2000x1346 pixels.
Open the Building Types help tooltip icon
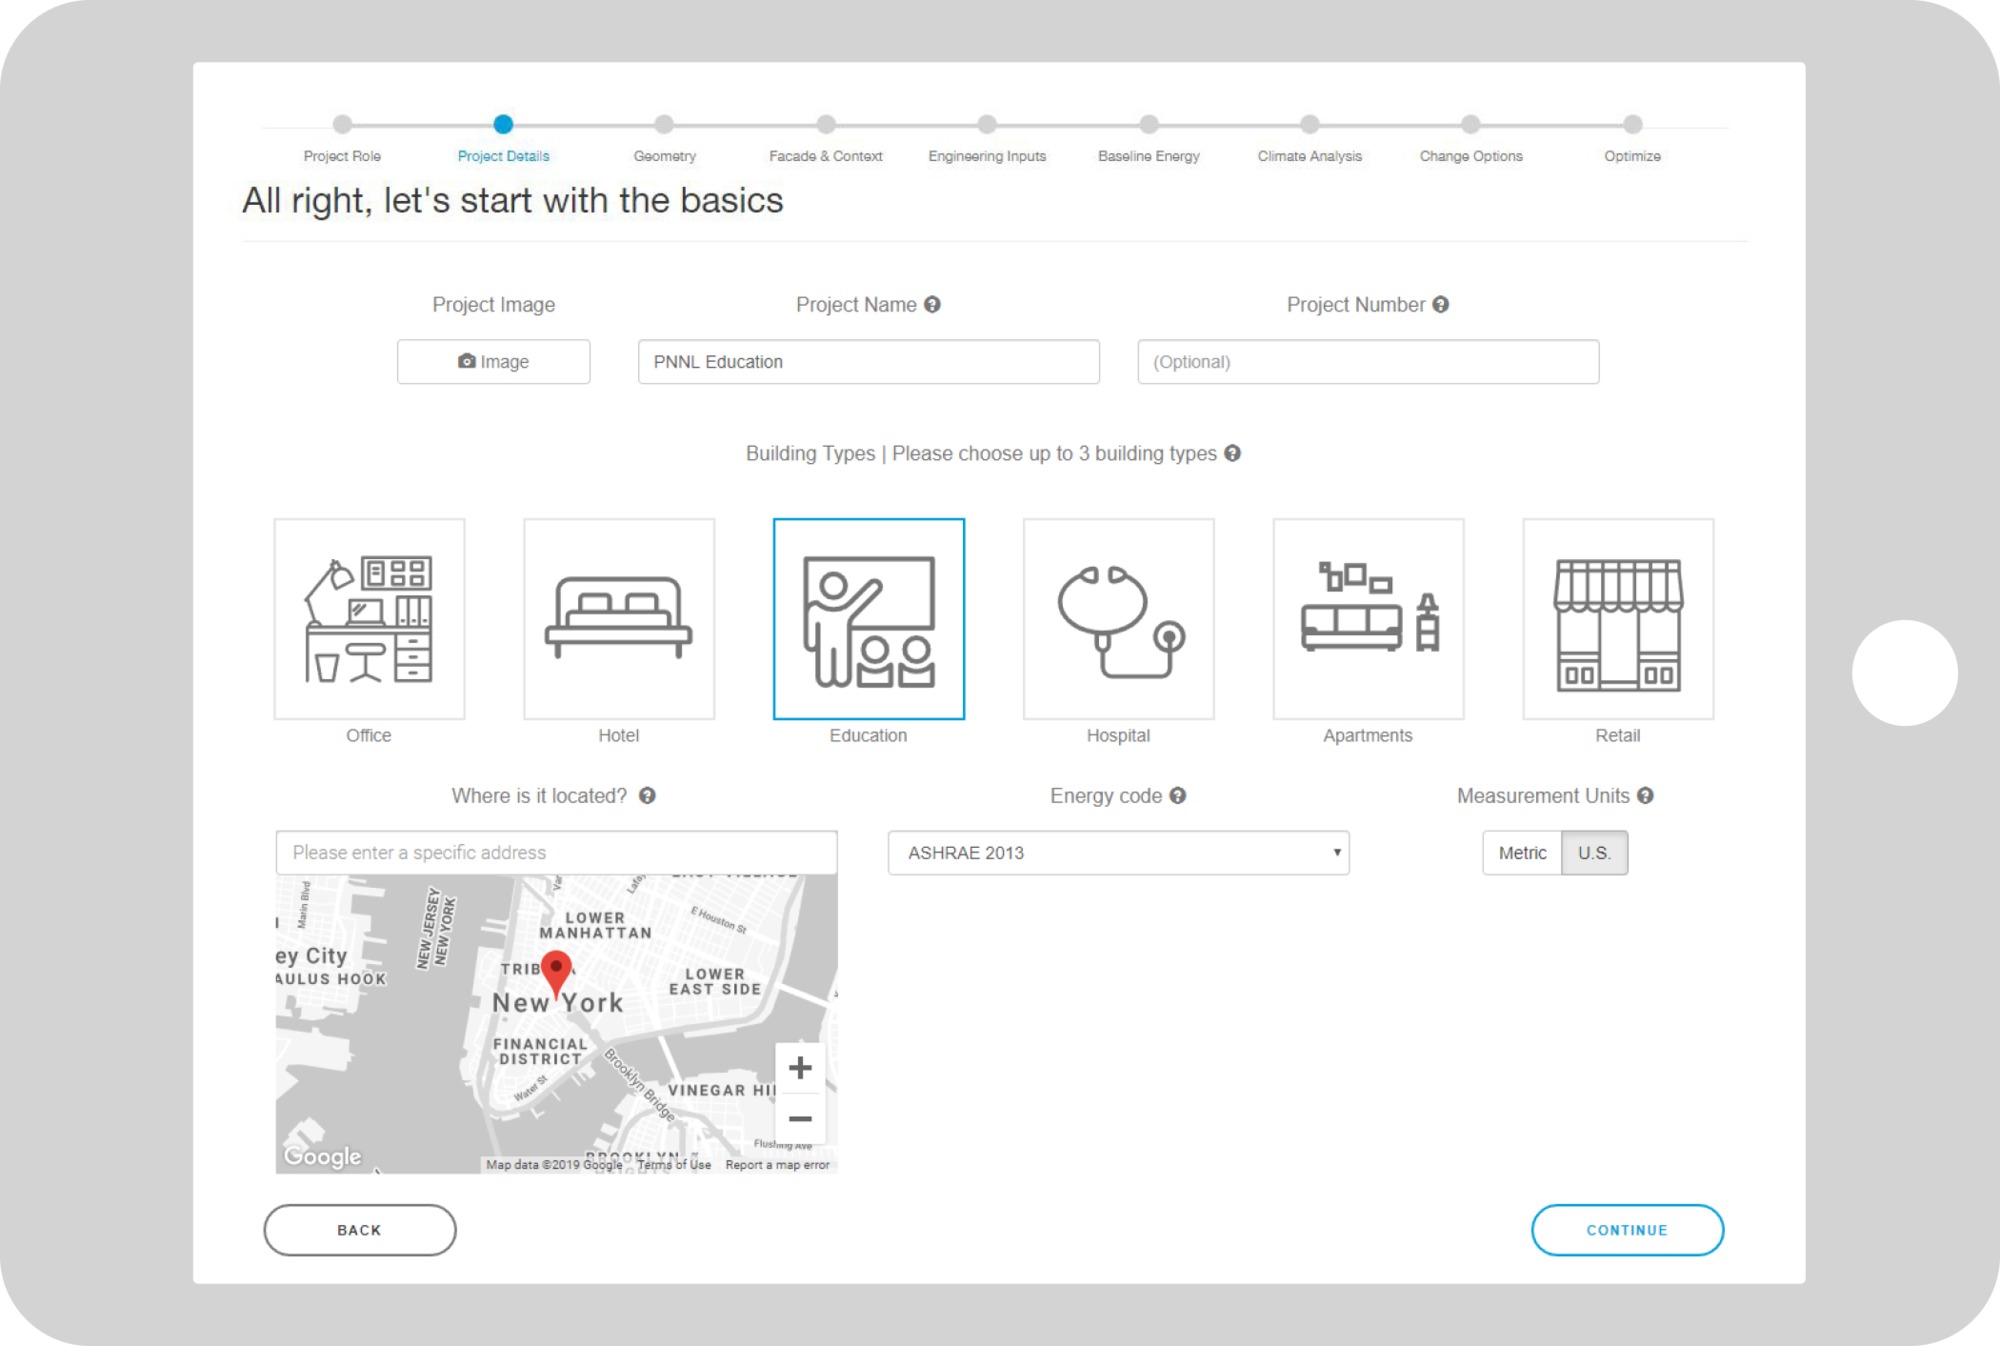[x=1233, y=453]
